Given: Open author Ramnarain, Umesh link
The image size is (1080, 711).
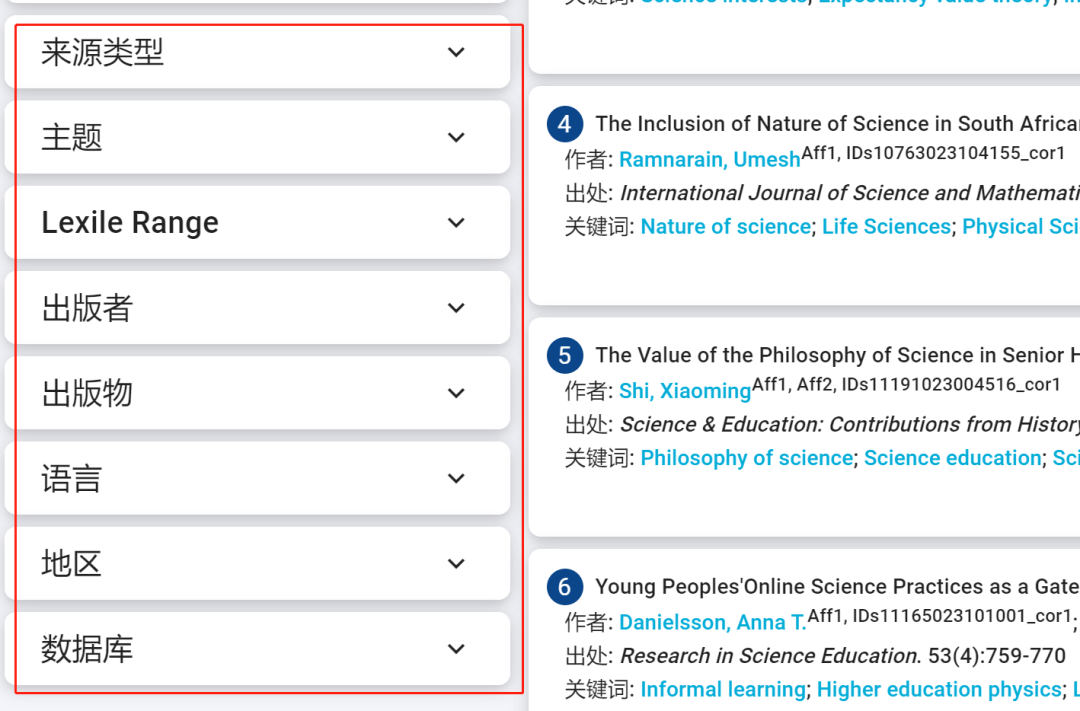Looking at the screenshot, I should (709, 160).
